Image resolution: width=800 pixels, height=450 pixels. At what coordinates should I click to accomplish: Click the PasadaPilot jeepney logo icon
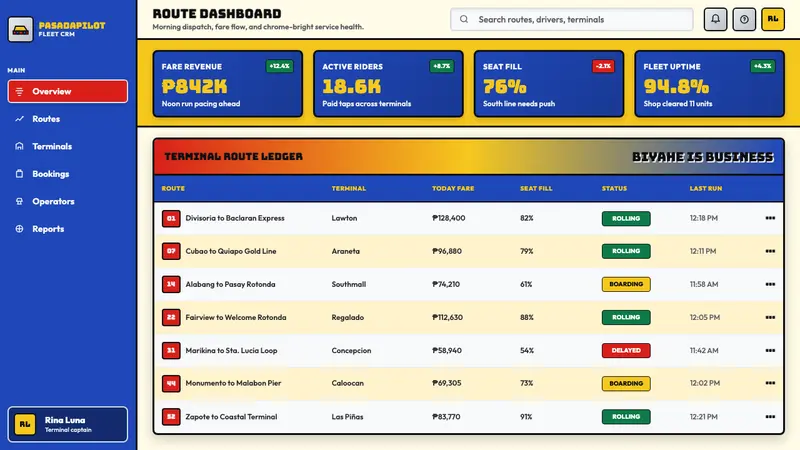(x=20, y=30)
